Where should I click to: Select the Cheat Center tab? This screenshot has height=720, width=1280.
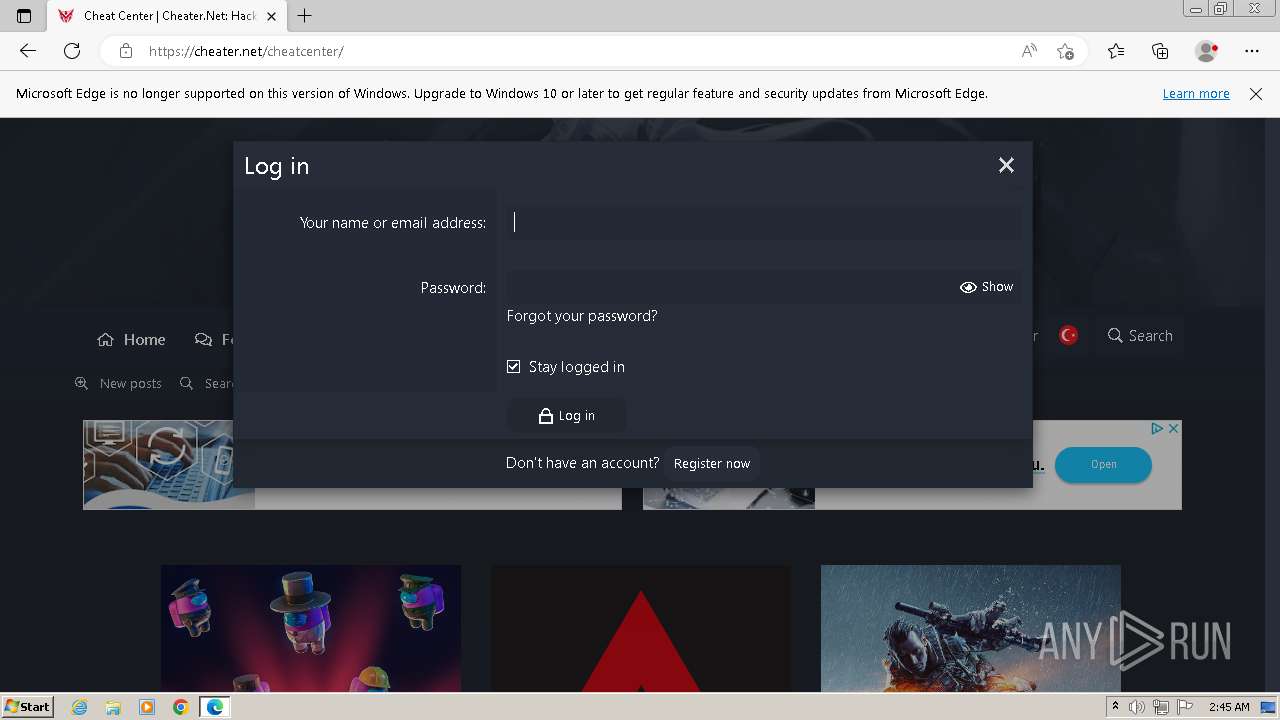click(165, 16)
